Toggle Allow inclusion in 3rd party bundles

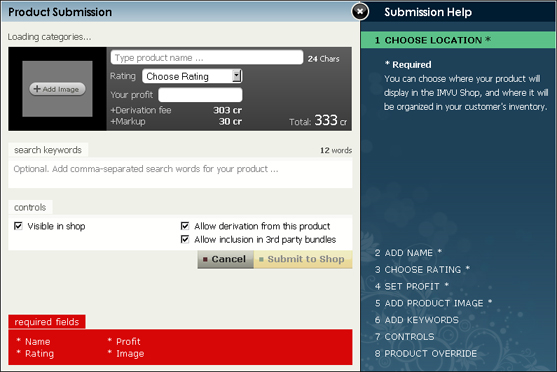click(185, 239)
